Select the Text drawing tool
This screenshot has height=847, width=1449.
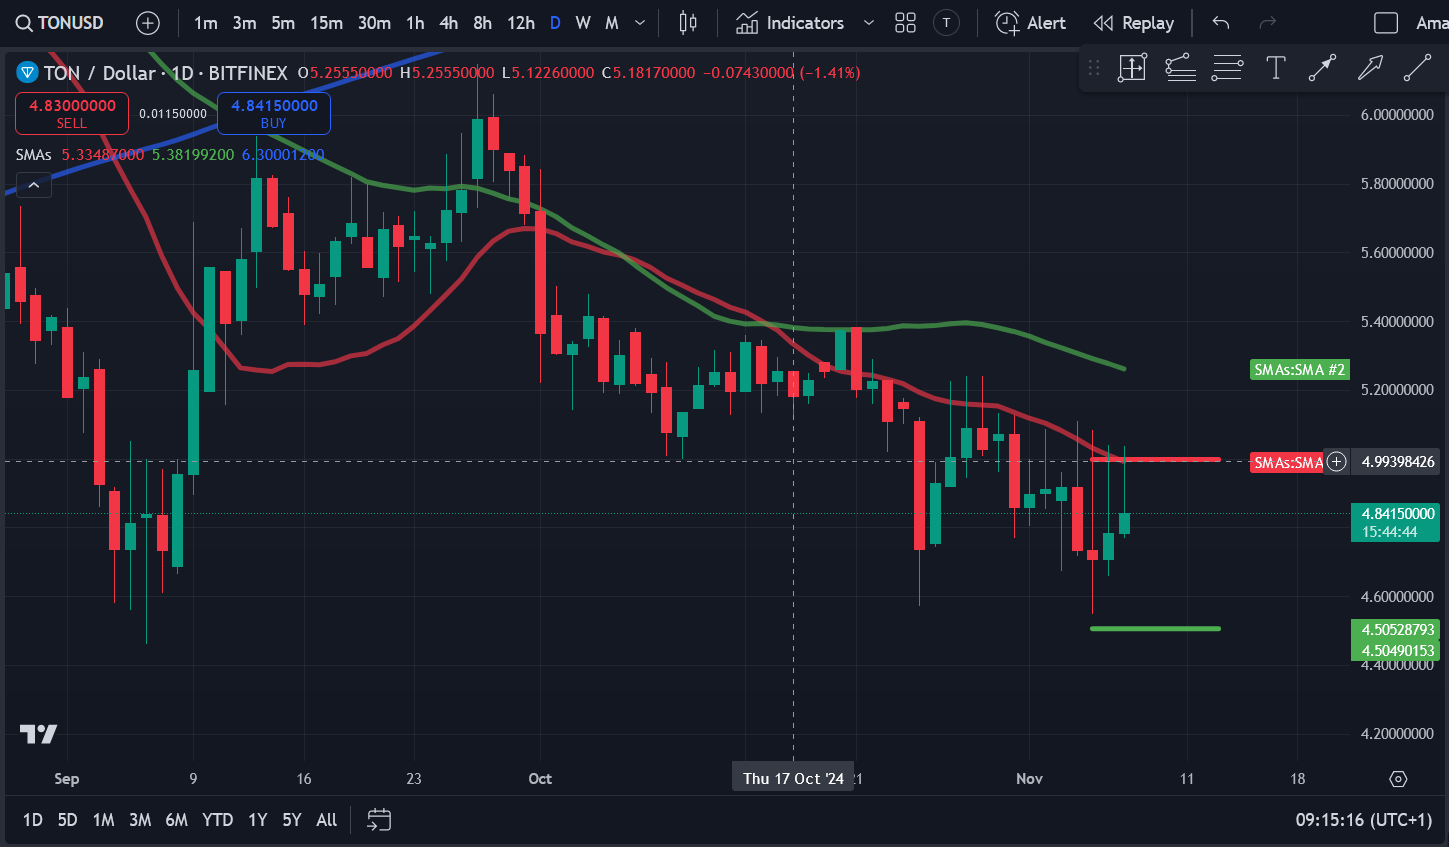pos(1275,68)
